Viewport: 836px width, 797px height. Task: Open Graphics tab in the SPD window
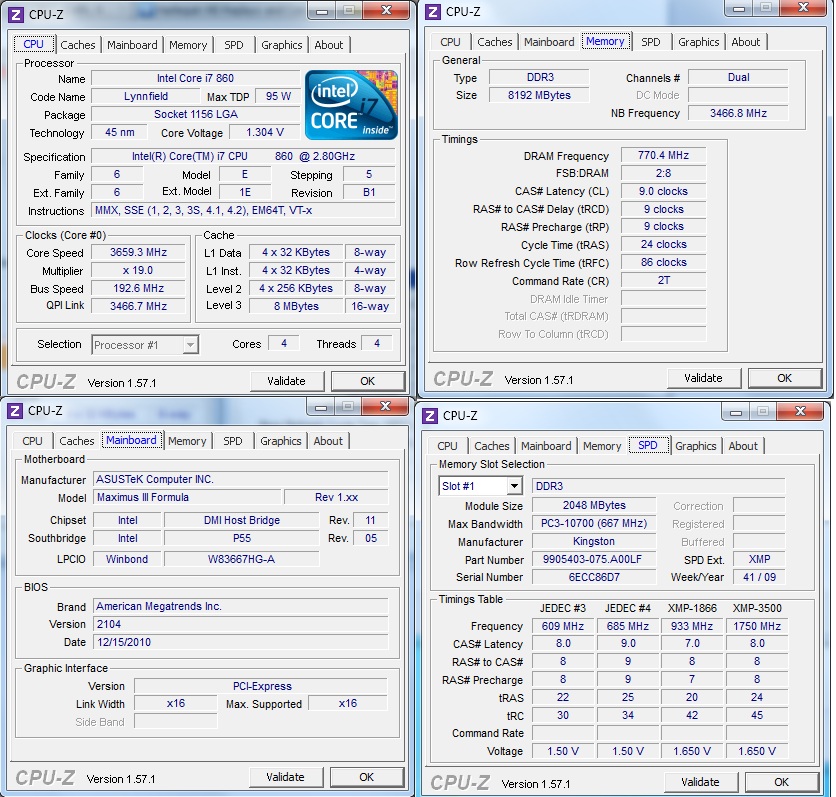click(x=696, y=446)
